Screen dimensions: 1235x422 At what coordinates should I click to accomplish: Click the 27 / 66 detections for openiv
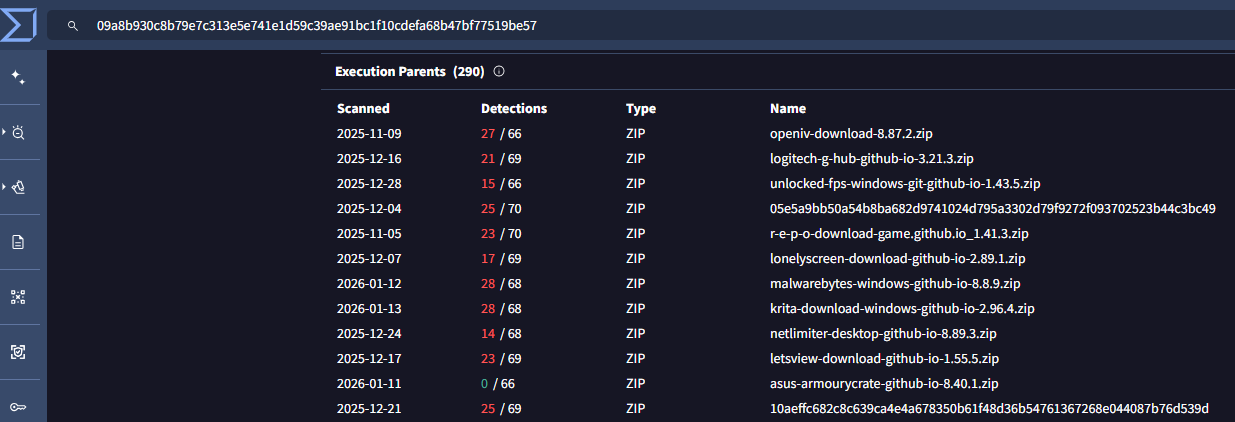click(x=501, y=133)
